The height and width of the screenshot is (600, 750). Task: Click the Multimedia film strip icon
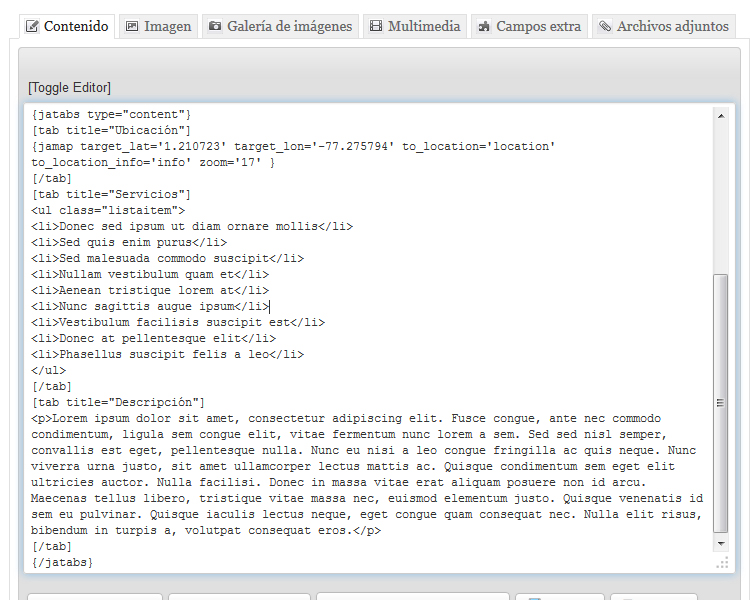coord(376,26)
